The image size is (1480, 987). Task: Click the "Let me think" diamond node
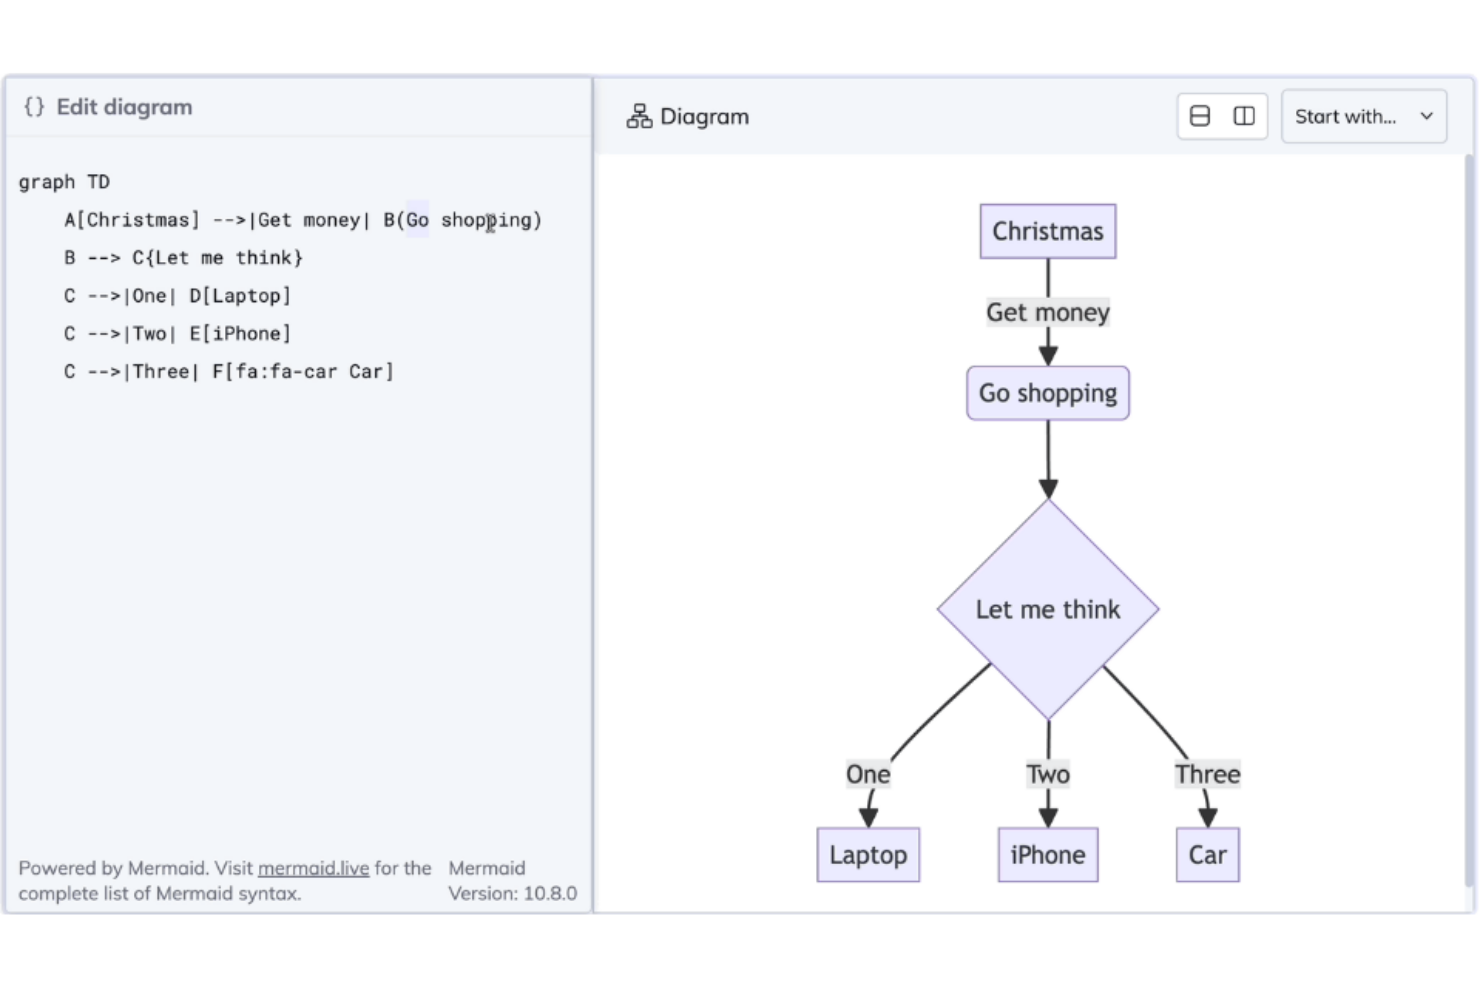(x=1047, y=609)
